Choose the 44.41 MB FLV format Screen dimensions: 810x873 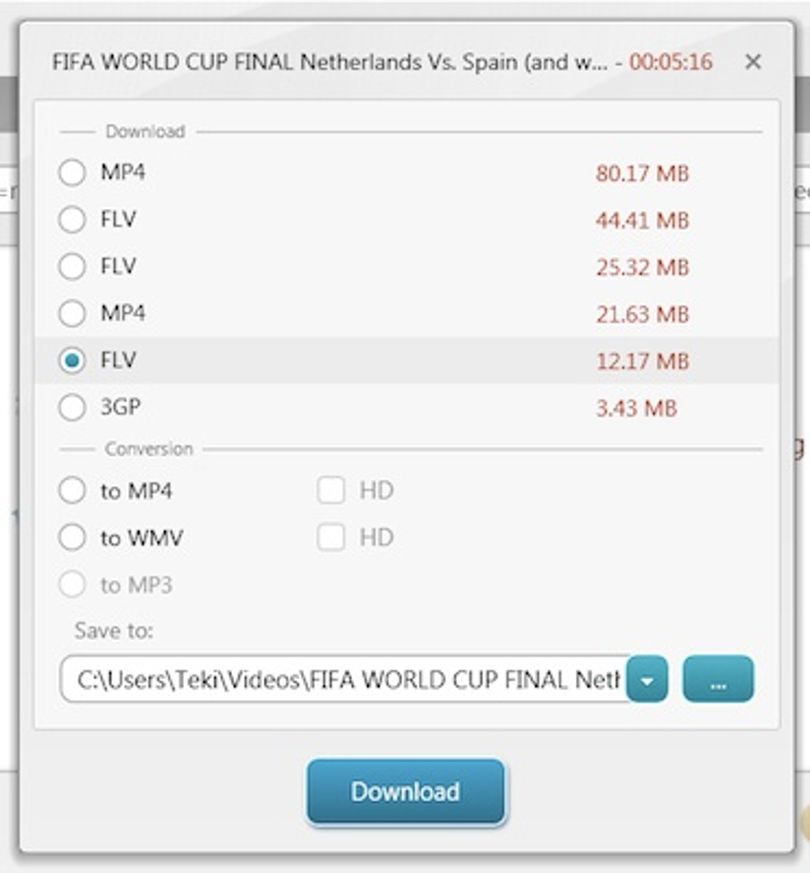[x=72, y=219]
